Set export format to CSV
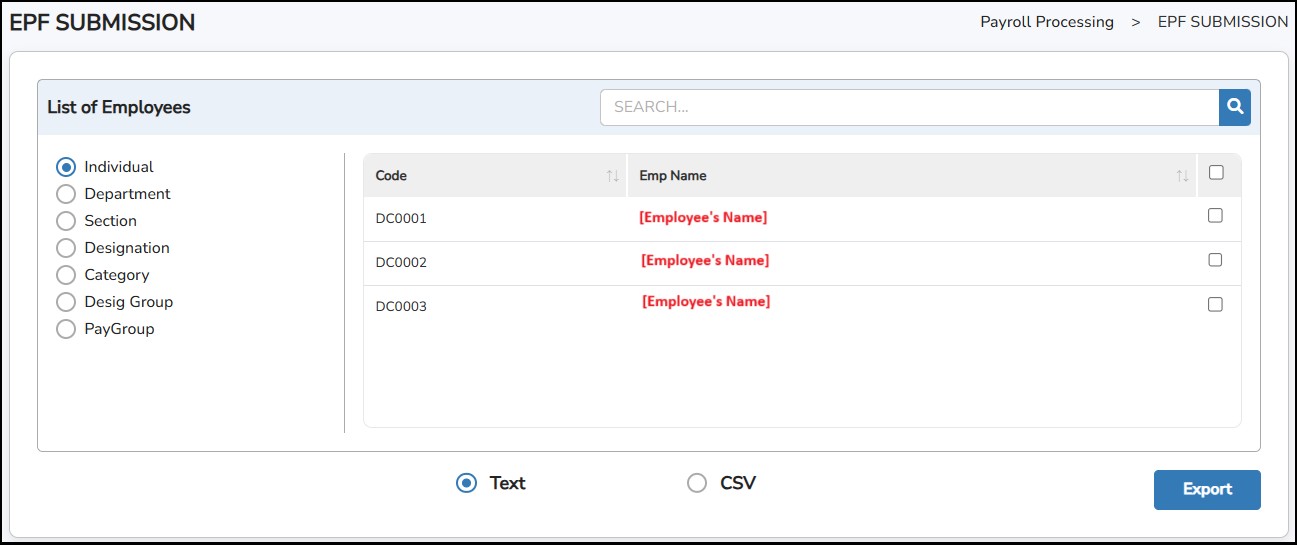This screenshot has width=1297, height=545. pyautogui.click(x=697, y=483)
